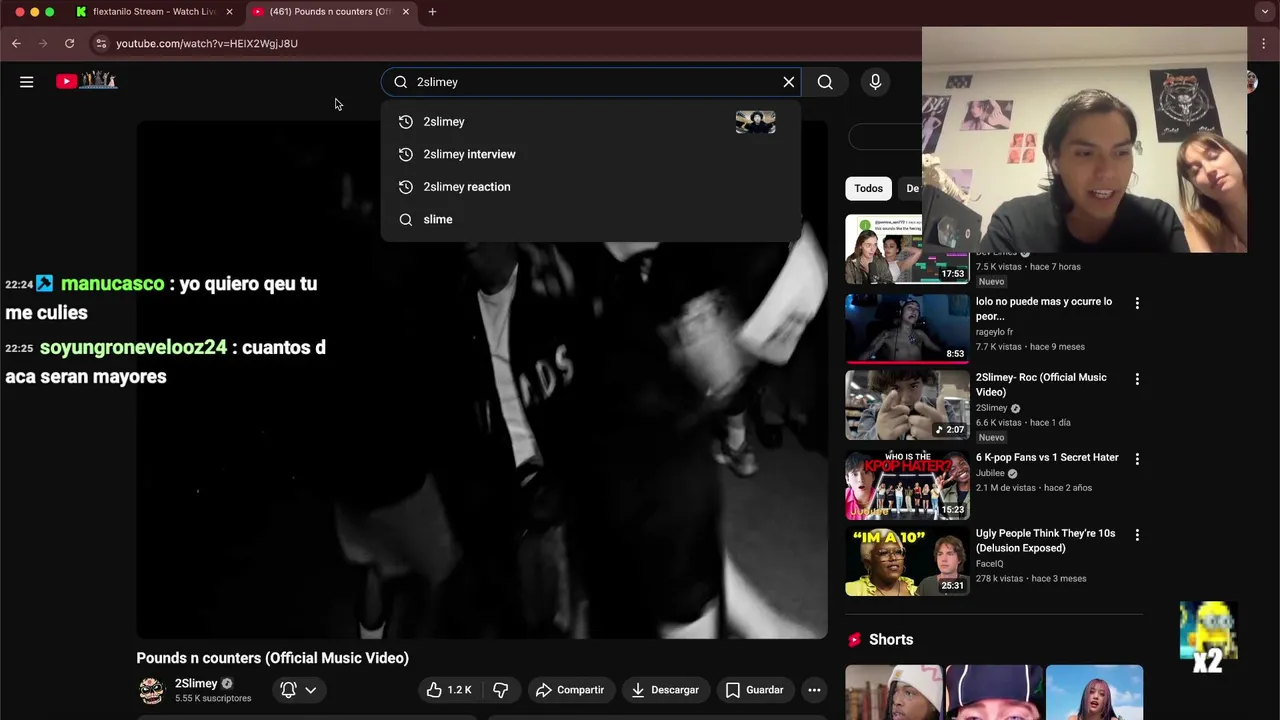Open the Ugly People Think They're 10s thumbnail
1280x720 pixels.
pos(908,562)
